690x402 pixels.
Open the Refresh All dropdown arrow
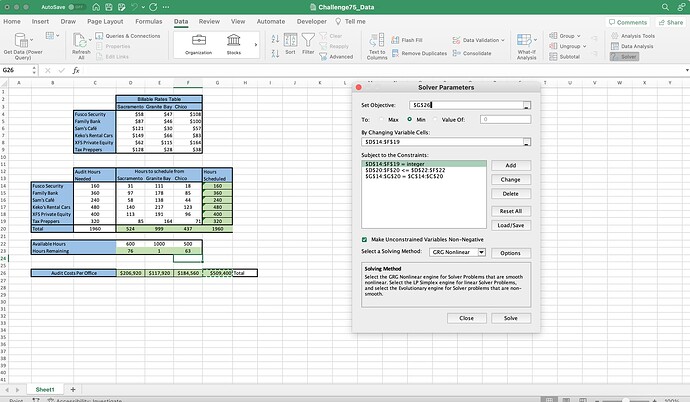(90, 40)
